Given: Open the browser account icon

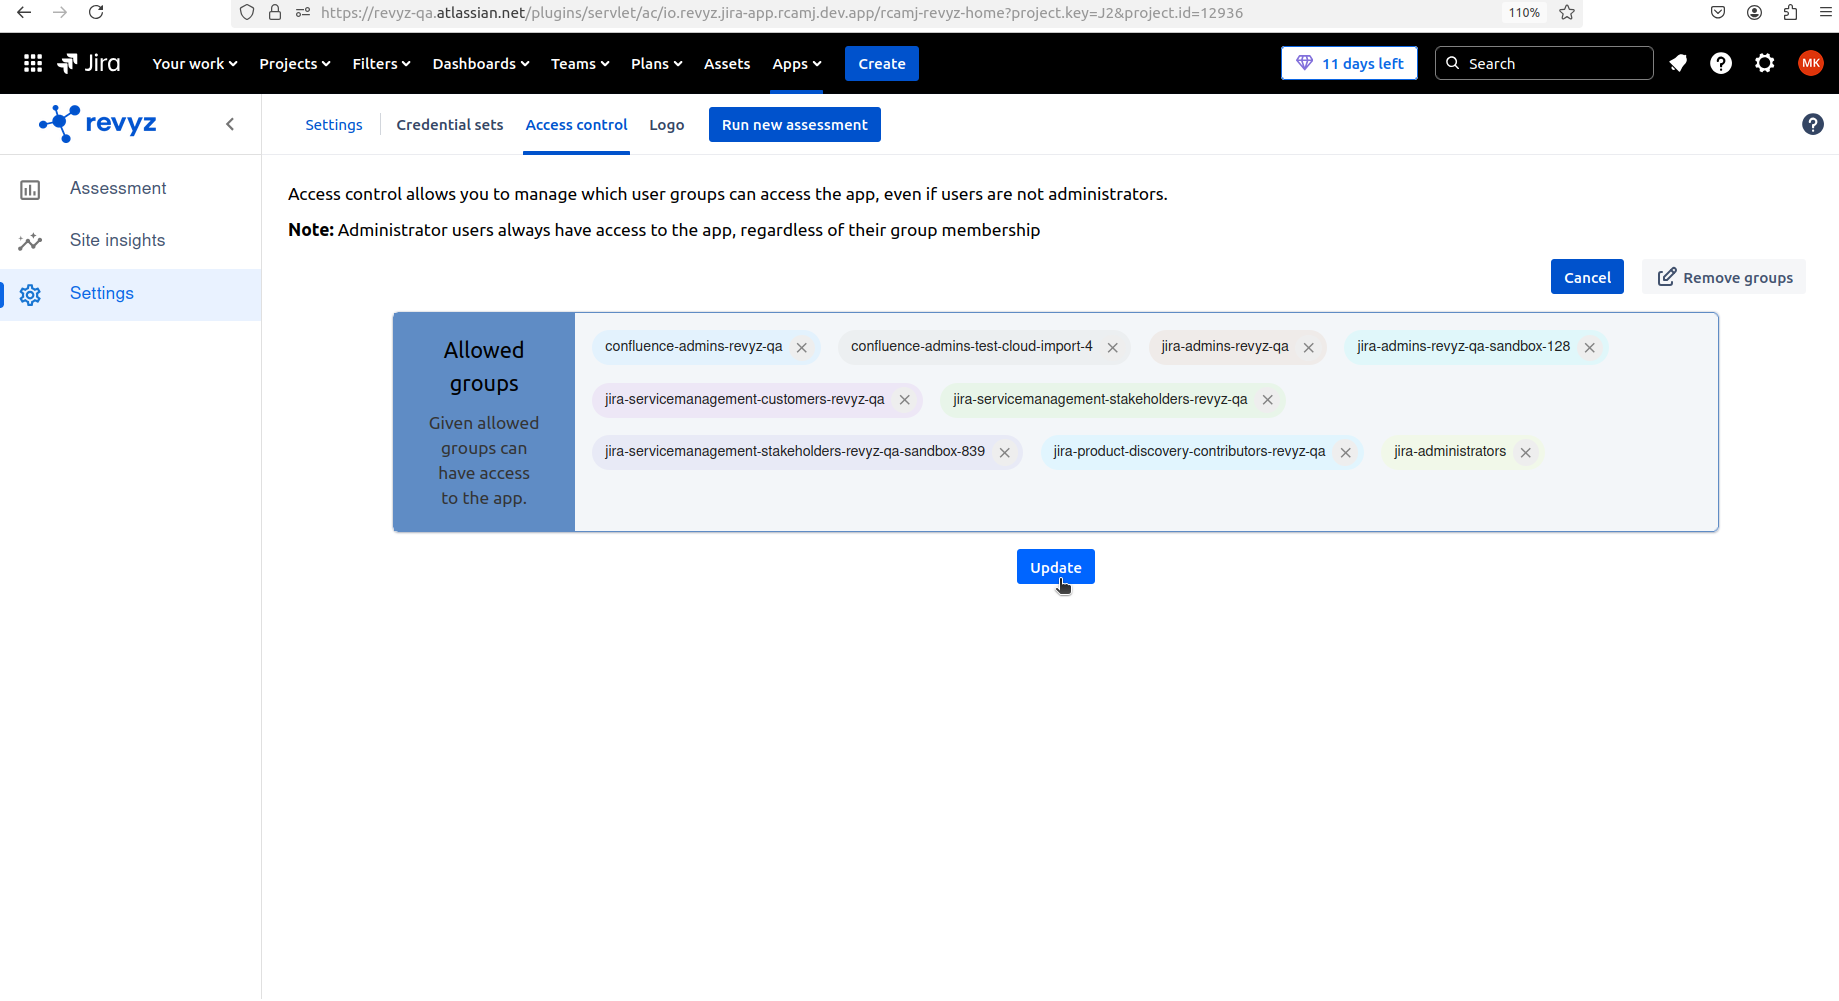Looking at the screenshot, I should [1754, 12].
